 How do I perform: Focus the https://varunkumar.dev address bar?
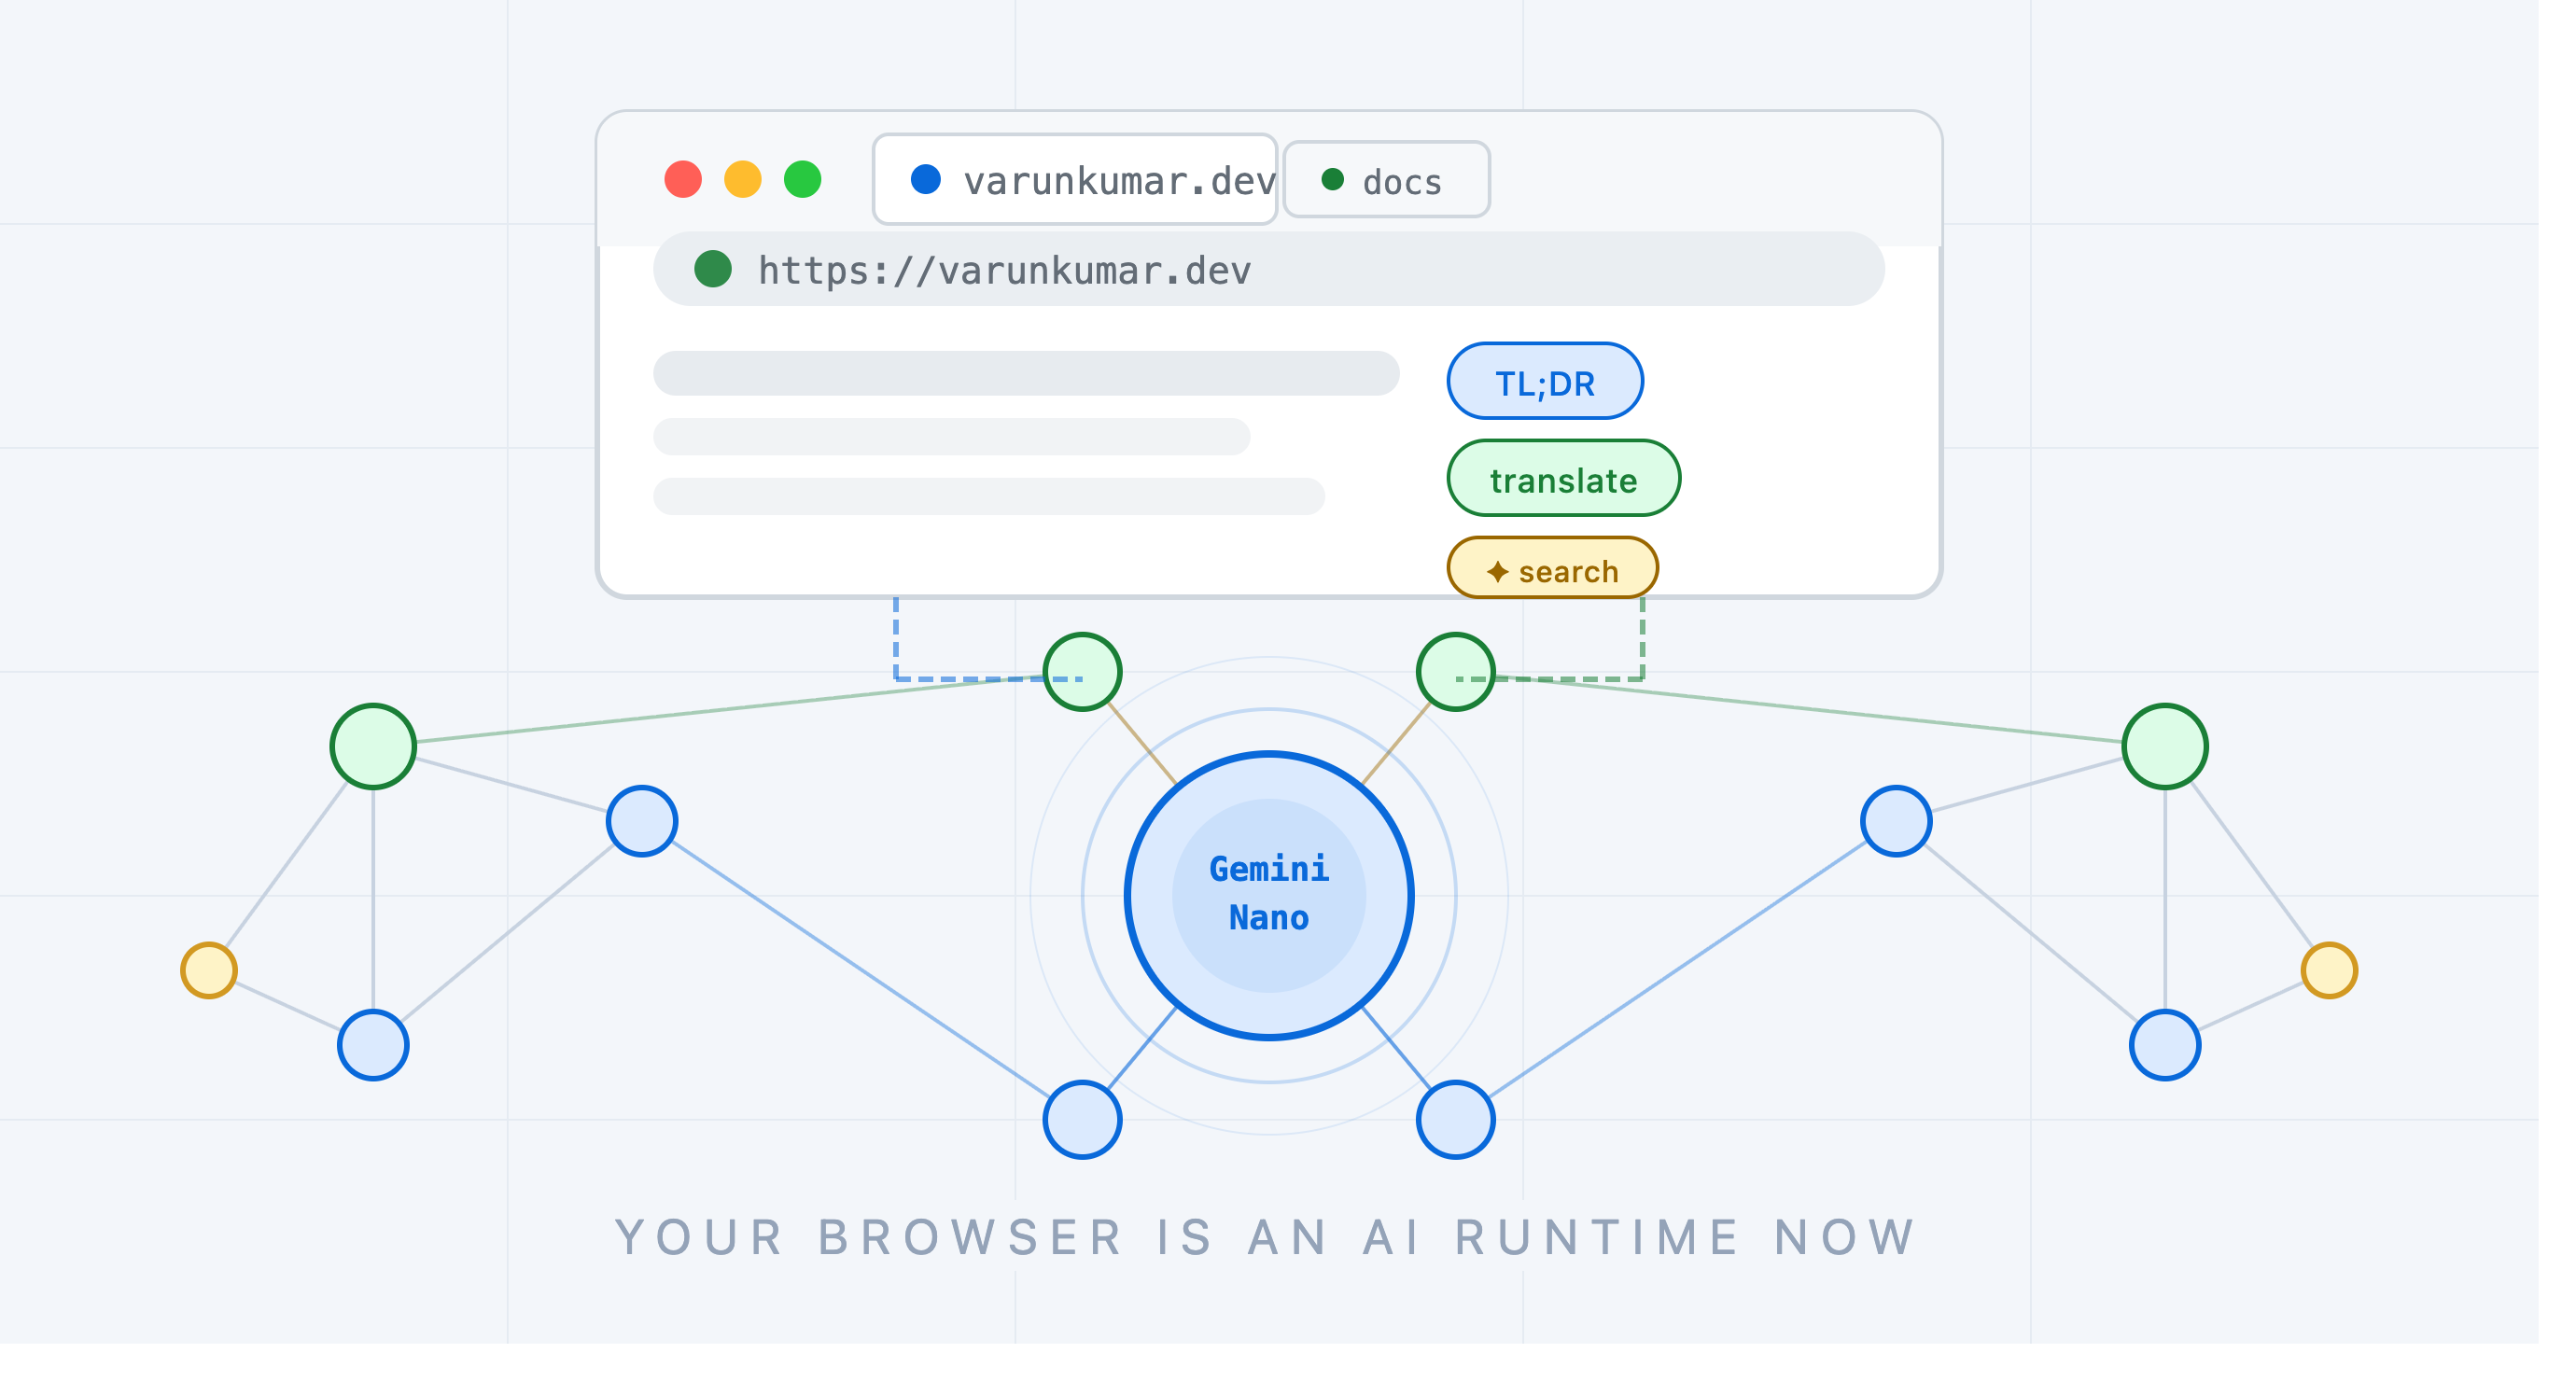pyautogui.click(x=1269, y=269)
